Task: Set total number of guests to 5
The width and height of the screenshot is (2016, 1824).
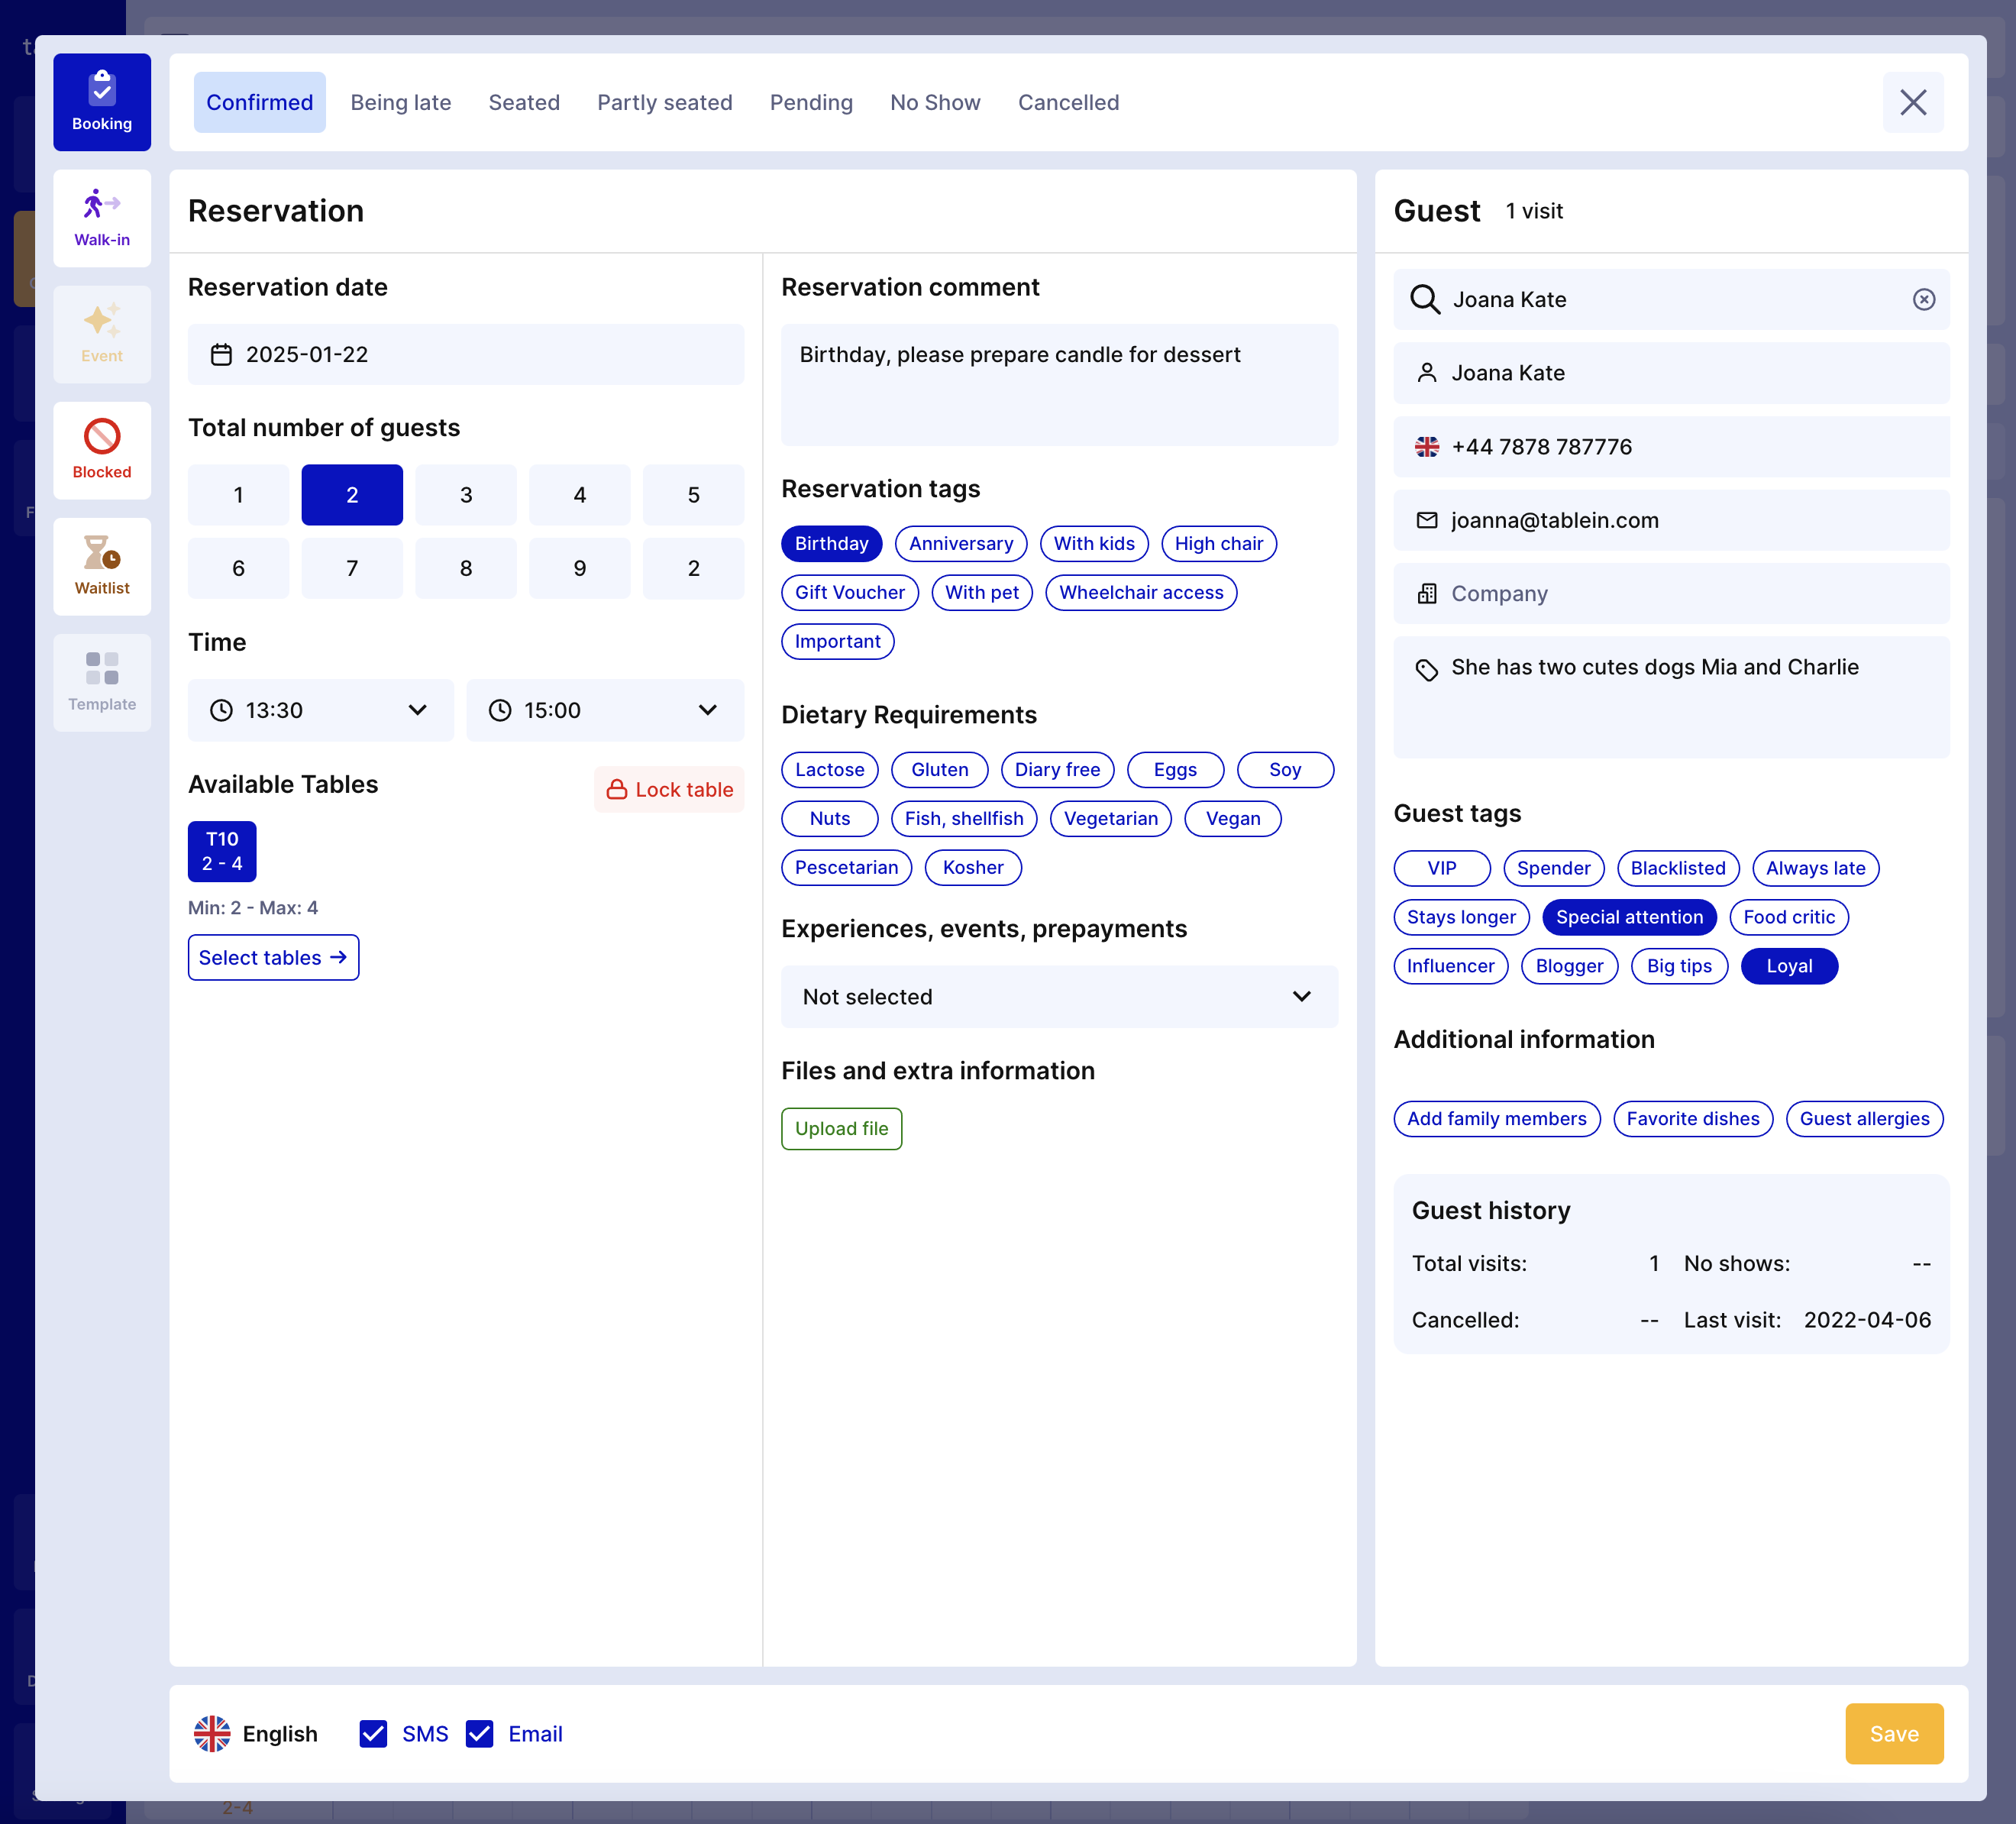Action: click(693, 494)
